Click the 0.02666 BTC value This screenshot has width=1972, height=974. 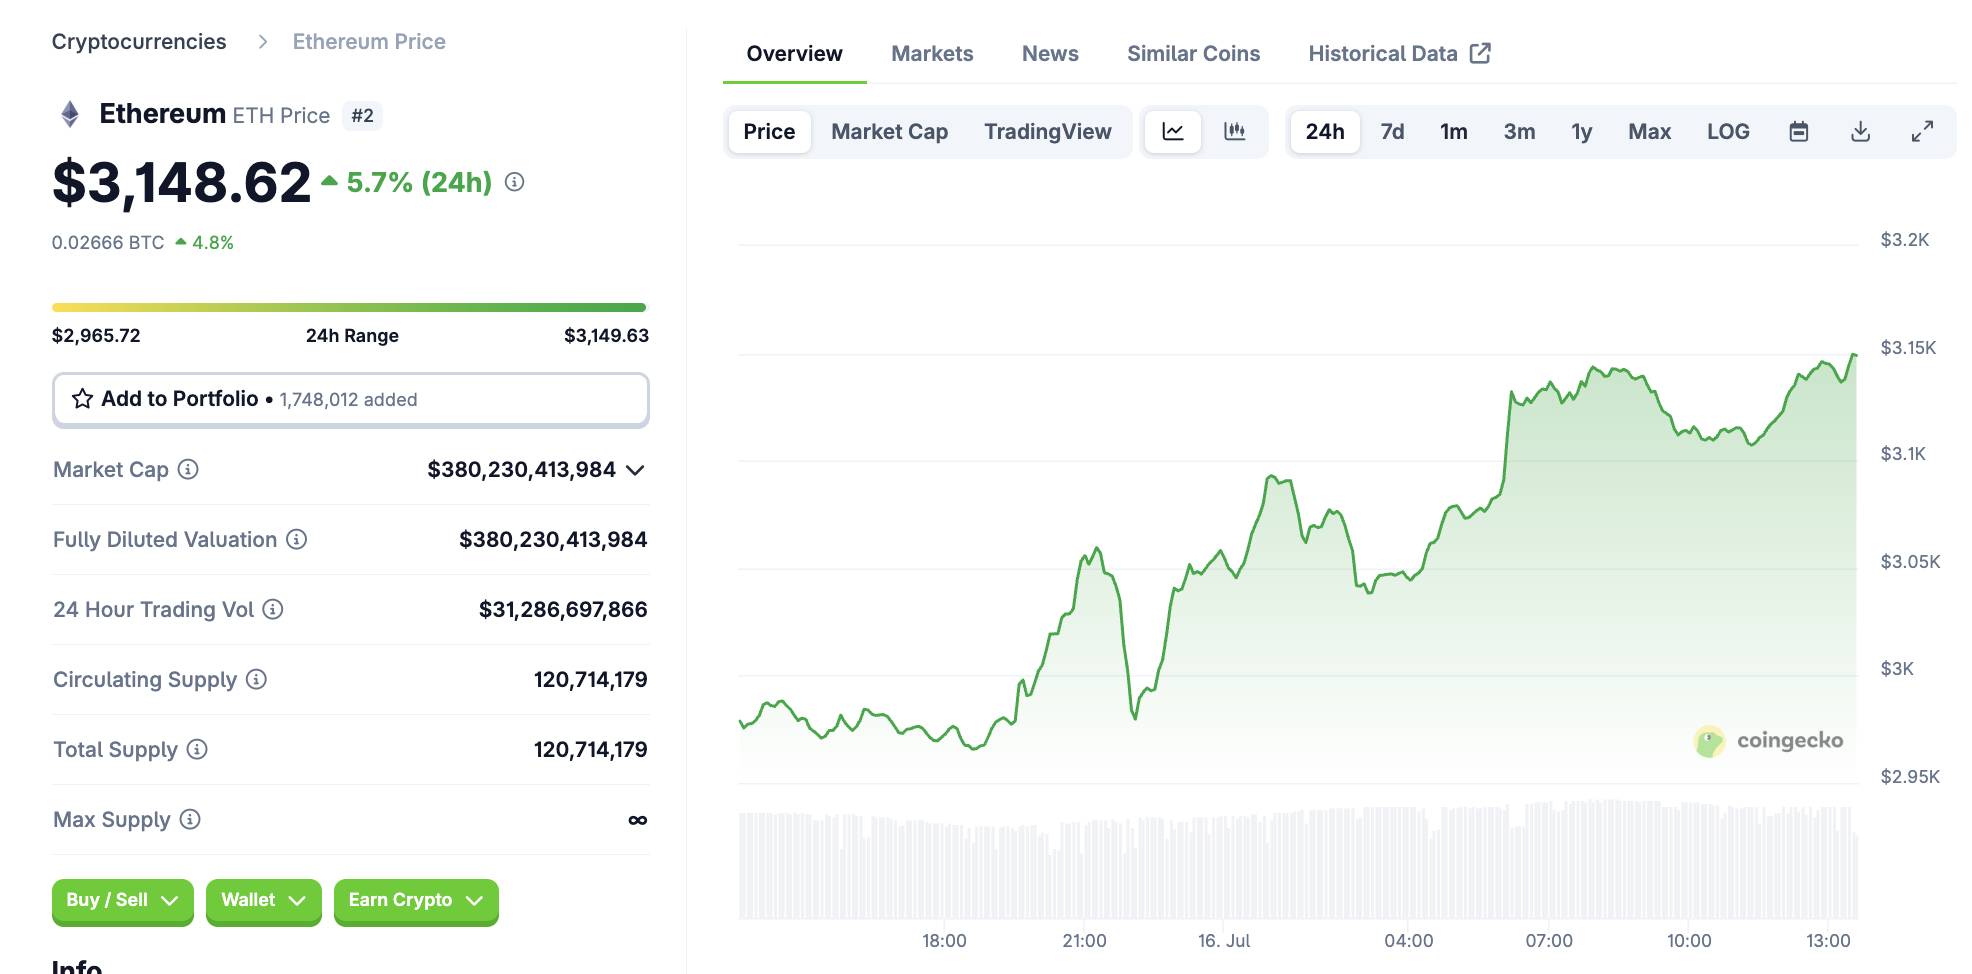pyautogui.click(x=108, y=242)
